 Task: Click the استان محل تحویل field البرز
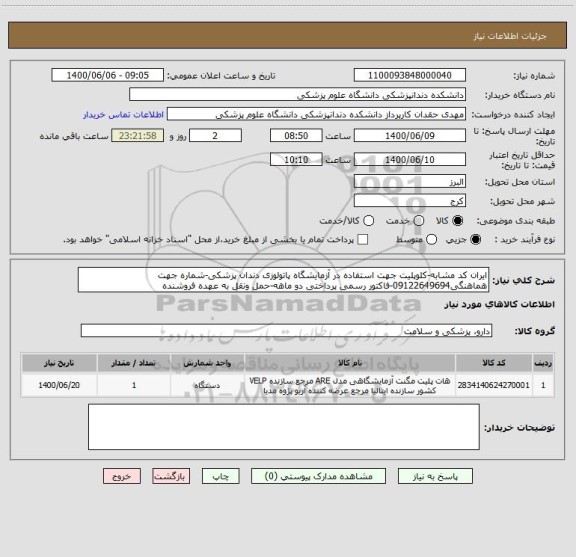[410, 182]
